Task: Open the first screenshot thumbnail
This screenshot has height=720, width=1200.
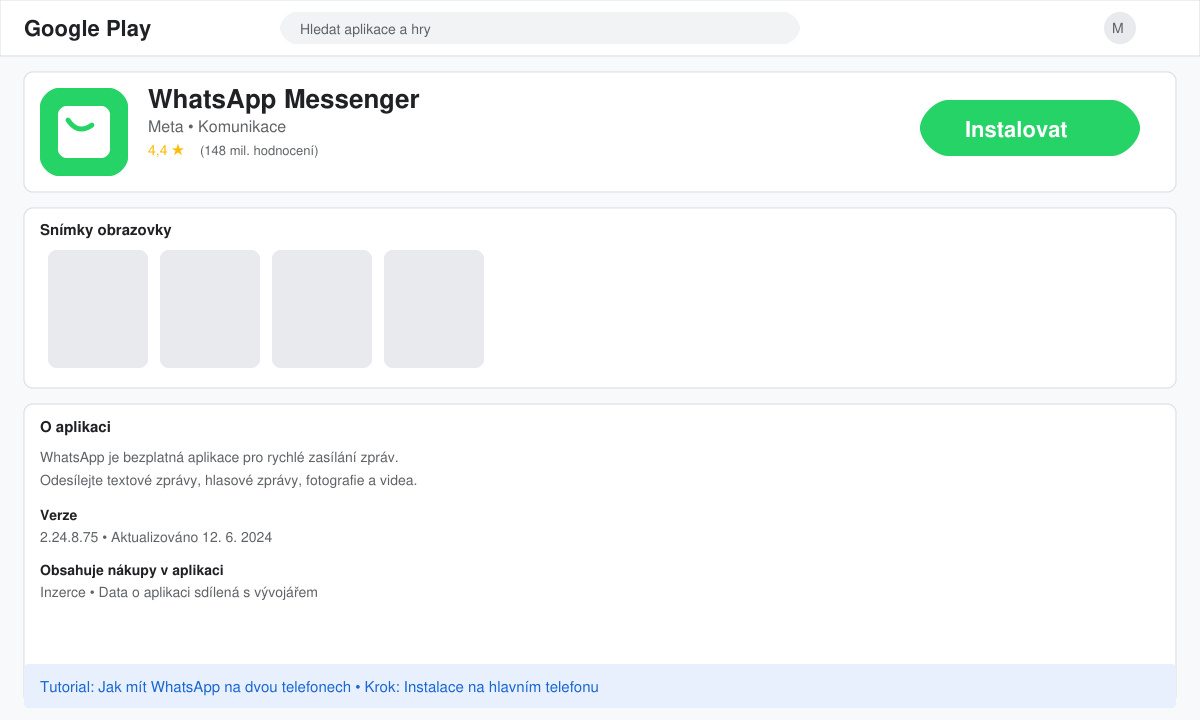Action: 98,309
